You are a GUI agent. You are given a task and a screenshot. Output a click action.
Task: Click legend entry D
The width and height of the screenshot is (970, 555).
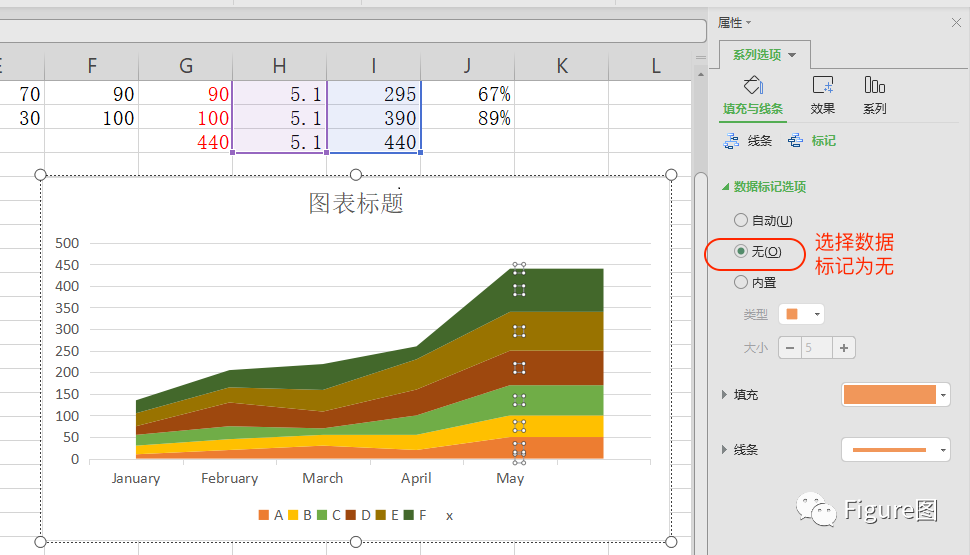pos(358,515)
